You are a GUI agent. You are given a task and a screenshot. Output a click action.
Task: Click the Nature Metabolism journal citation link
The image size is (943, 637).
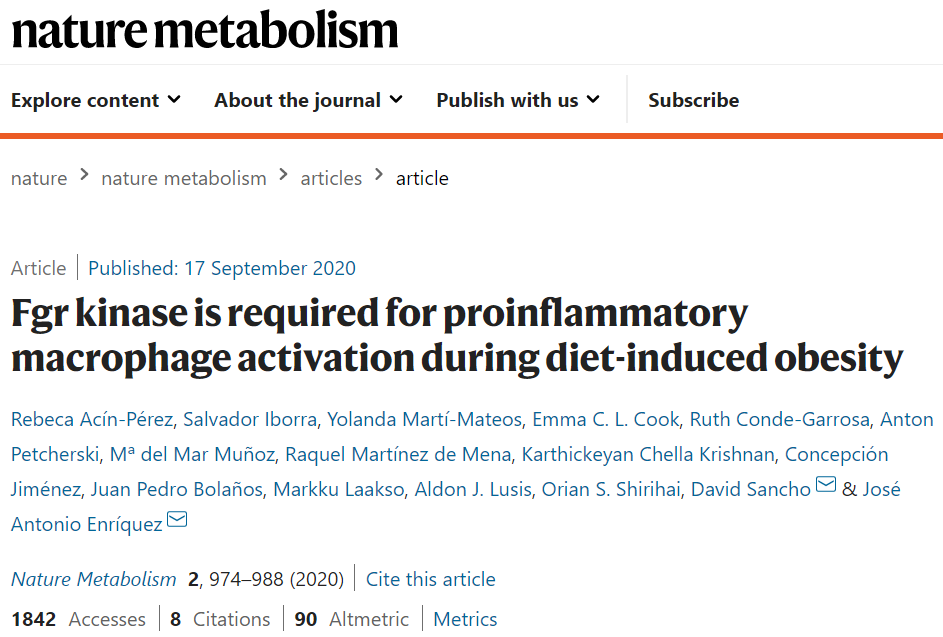point(93,579)
